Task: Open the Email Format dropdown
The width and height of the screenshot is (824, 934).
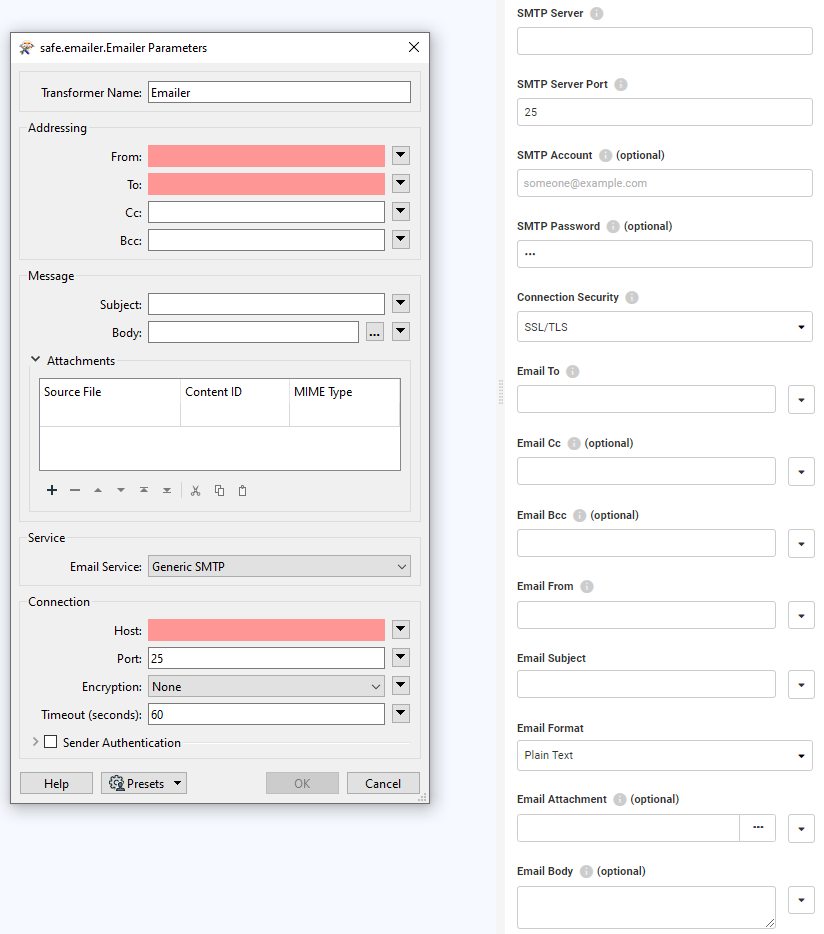Action: tap(800, 755)
